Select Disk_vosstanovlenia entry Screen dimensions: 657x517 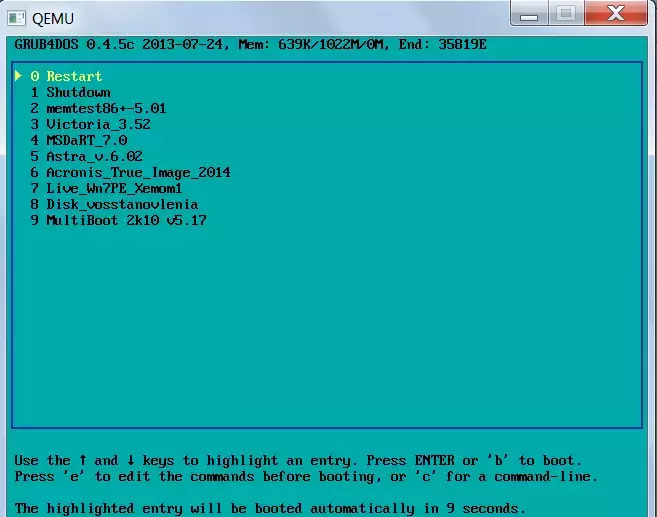coord(114,204)
